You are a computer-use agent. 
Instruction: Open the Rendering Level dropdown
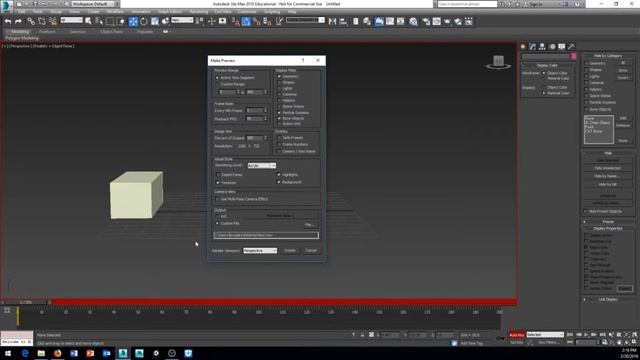click(x=262, y=166)
